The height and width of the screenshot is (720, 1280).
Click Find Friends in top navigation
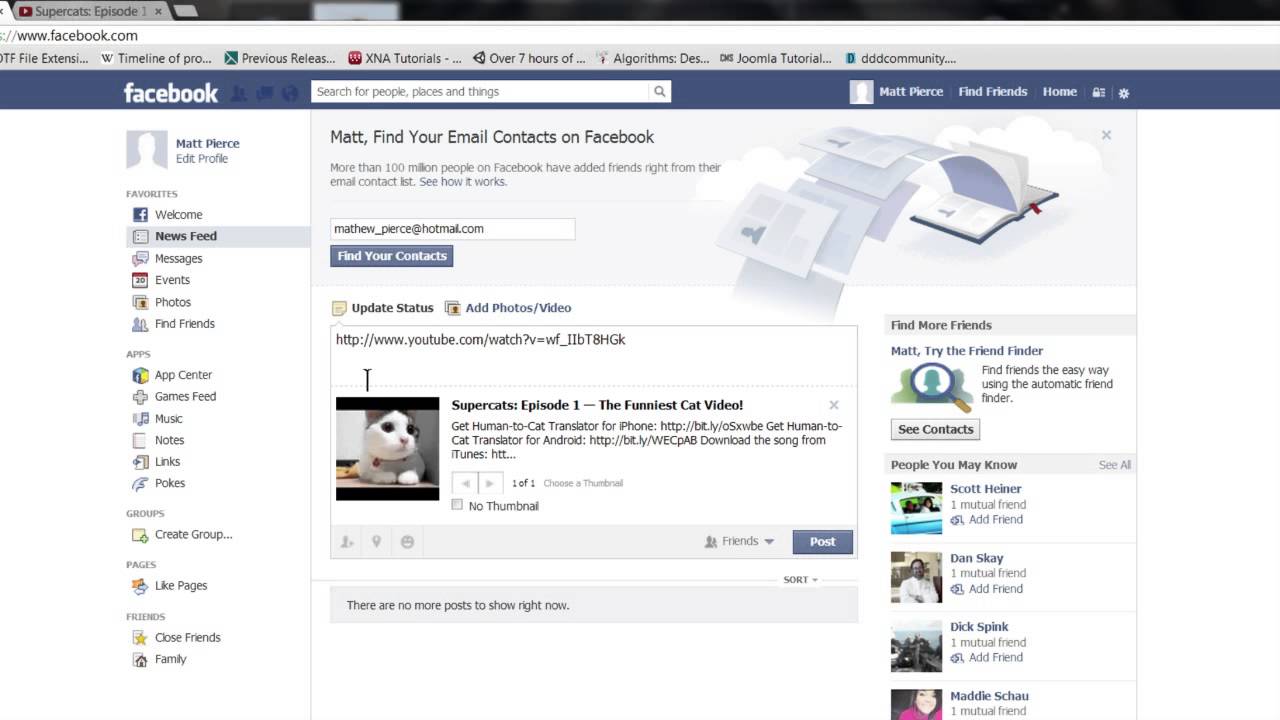click(x=993, y=92)
